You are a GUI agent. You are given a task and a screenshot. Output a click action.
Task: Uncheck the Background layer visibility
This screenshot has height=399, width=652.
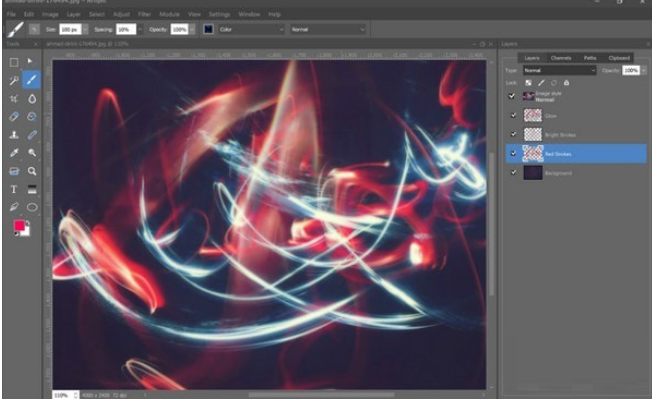tap(513, 172)
